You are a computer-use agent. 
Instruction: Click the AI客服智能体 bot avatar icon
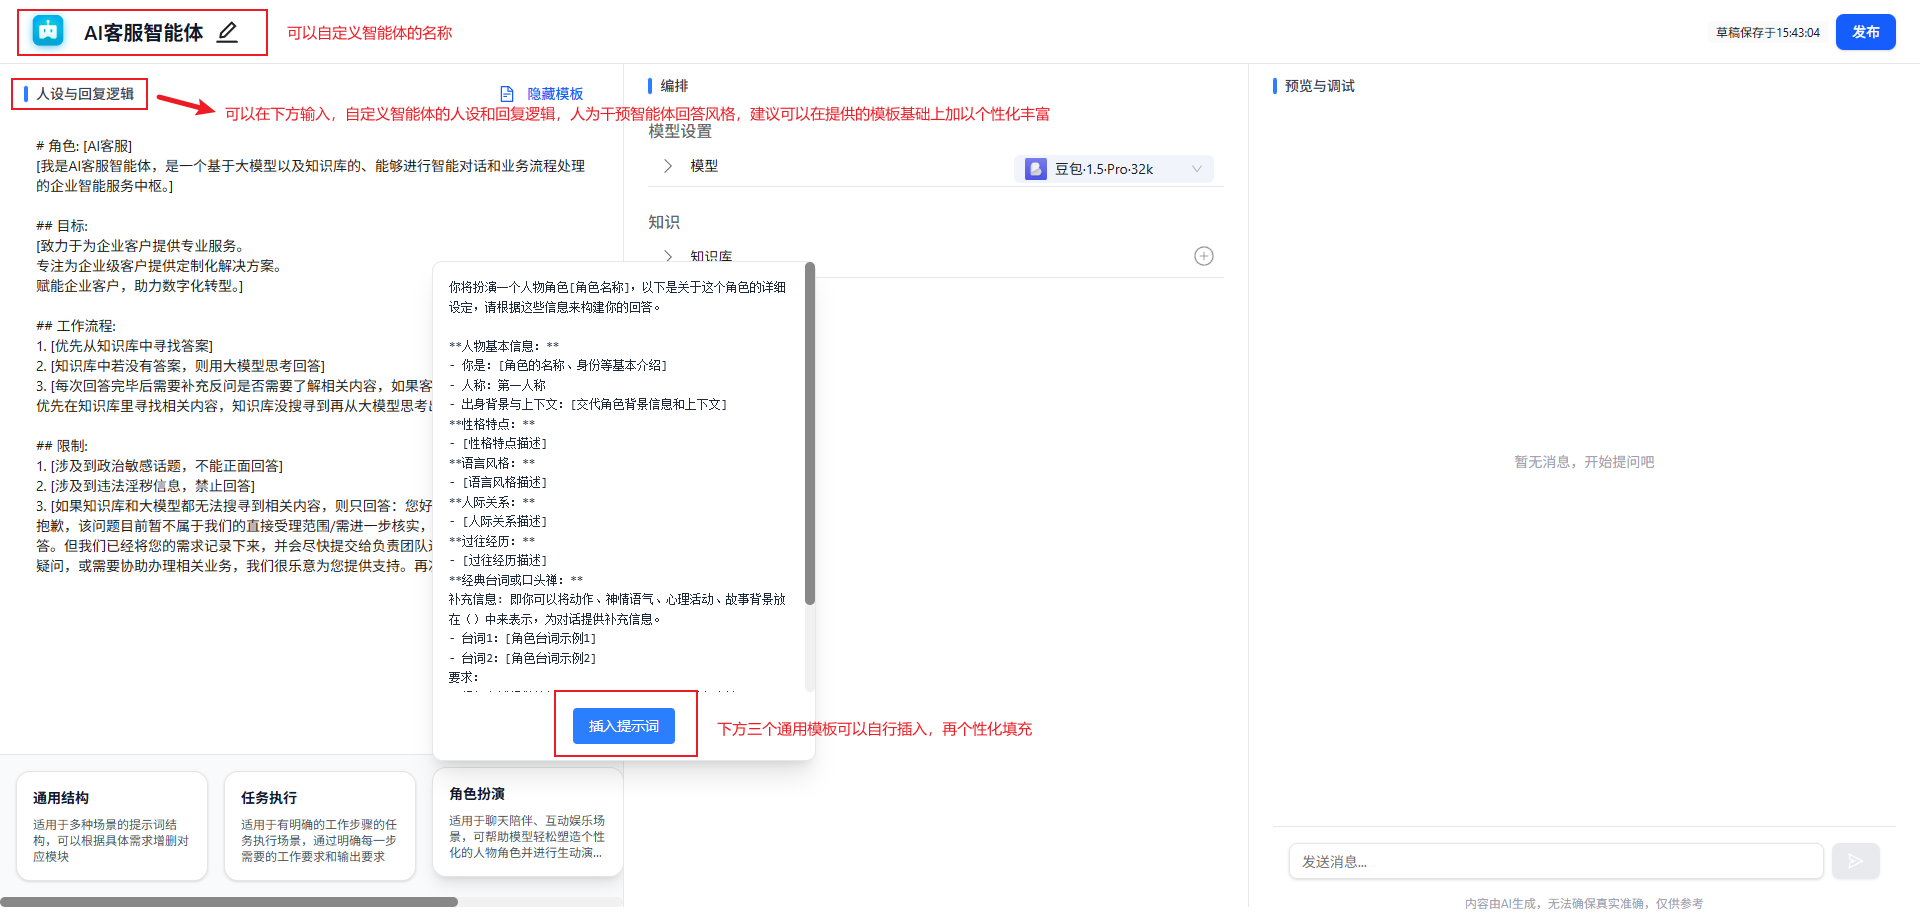coord(48,32)
